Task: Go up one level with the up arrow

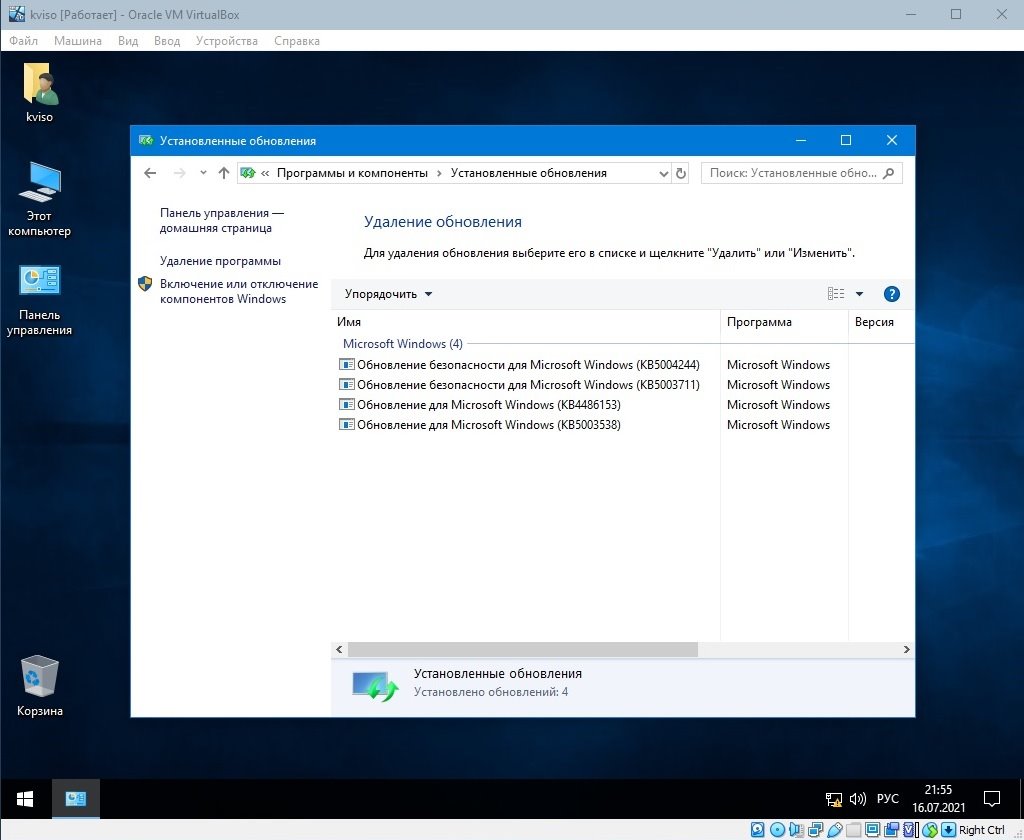Action: tap(223, 173)
